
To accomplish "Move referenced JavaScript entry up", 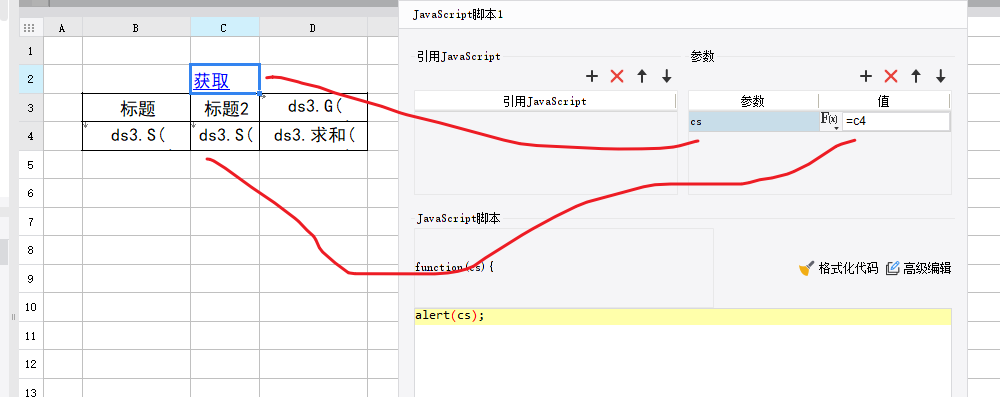I will click(642, 77).
